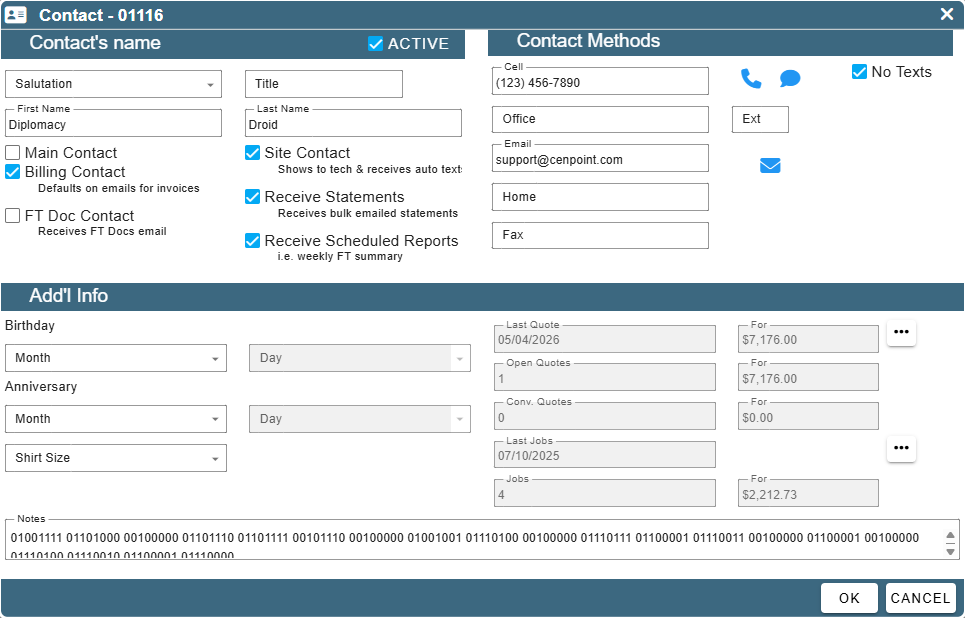This screenshot has width=965, height=618.
Task: Click into the Office phone field
Action: [x=600, y=119]
